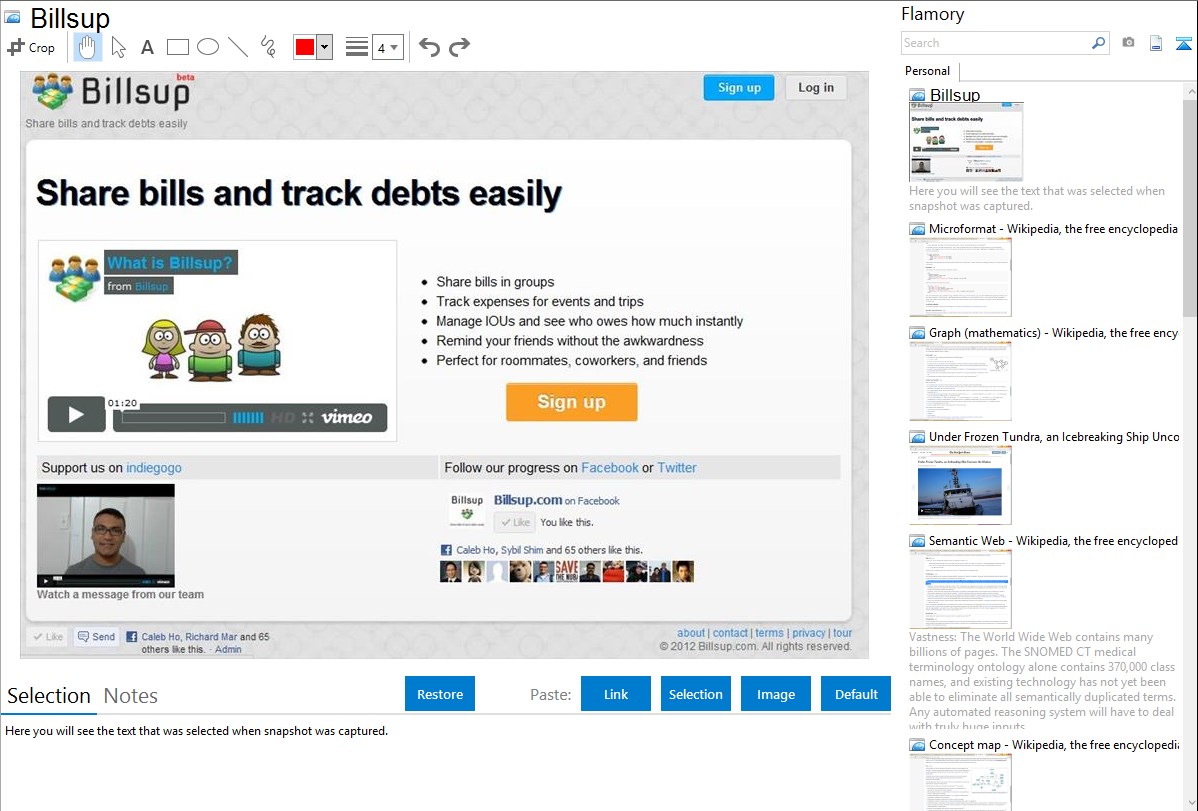The width and height of the screenshot is (1198, 811).
Task: Click the line thickness icon
Action: coord(357,47)
